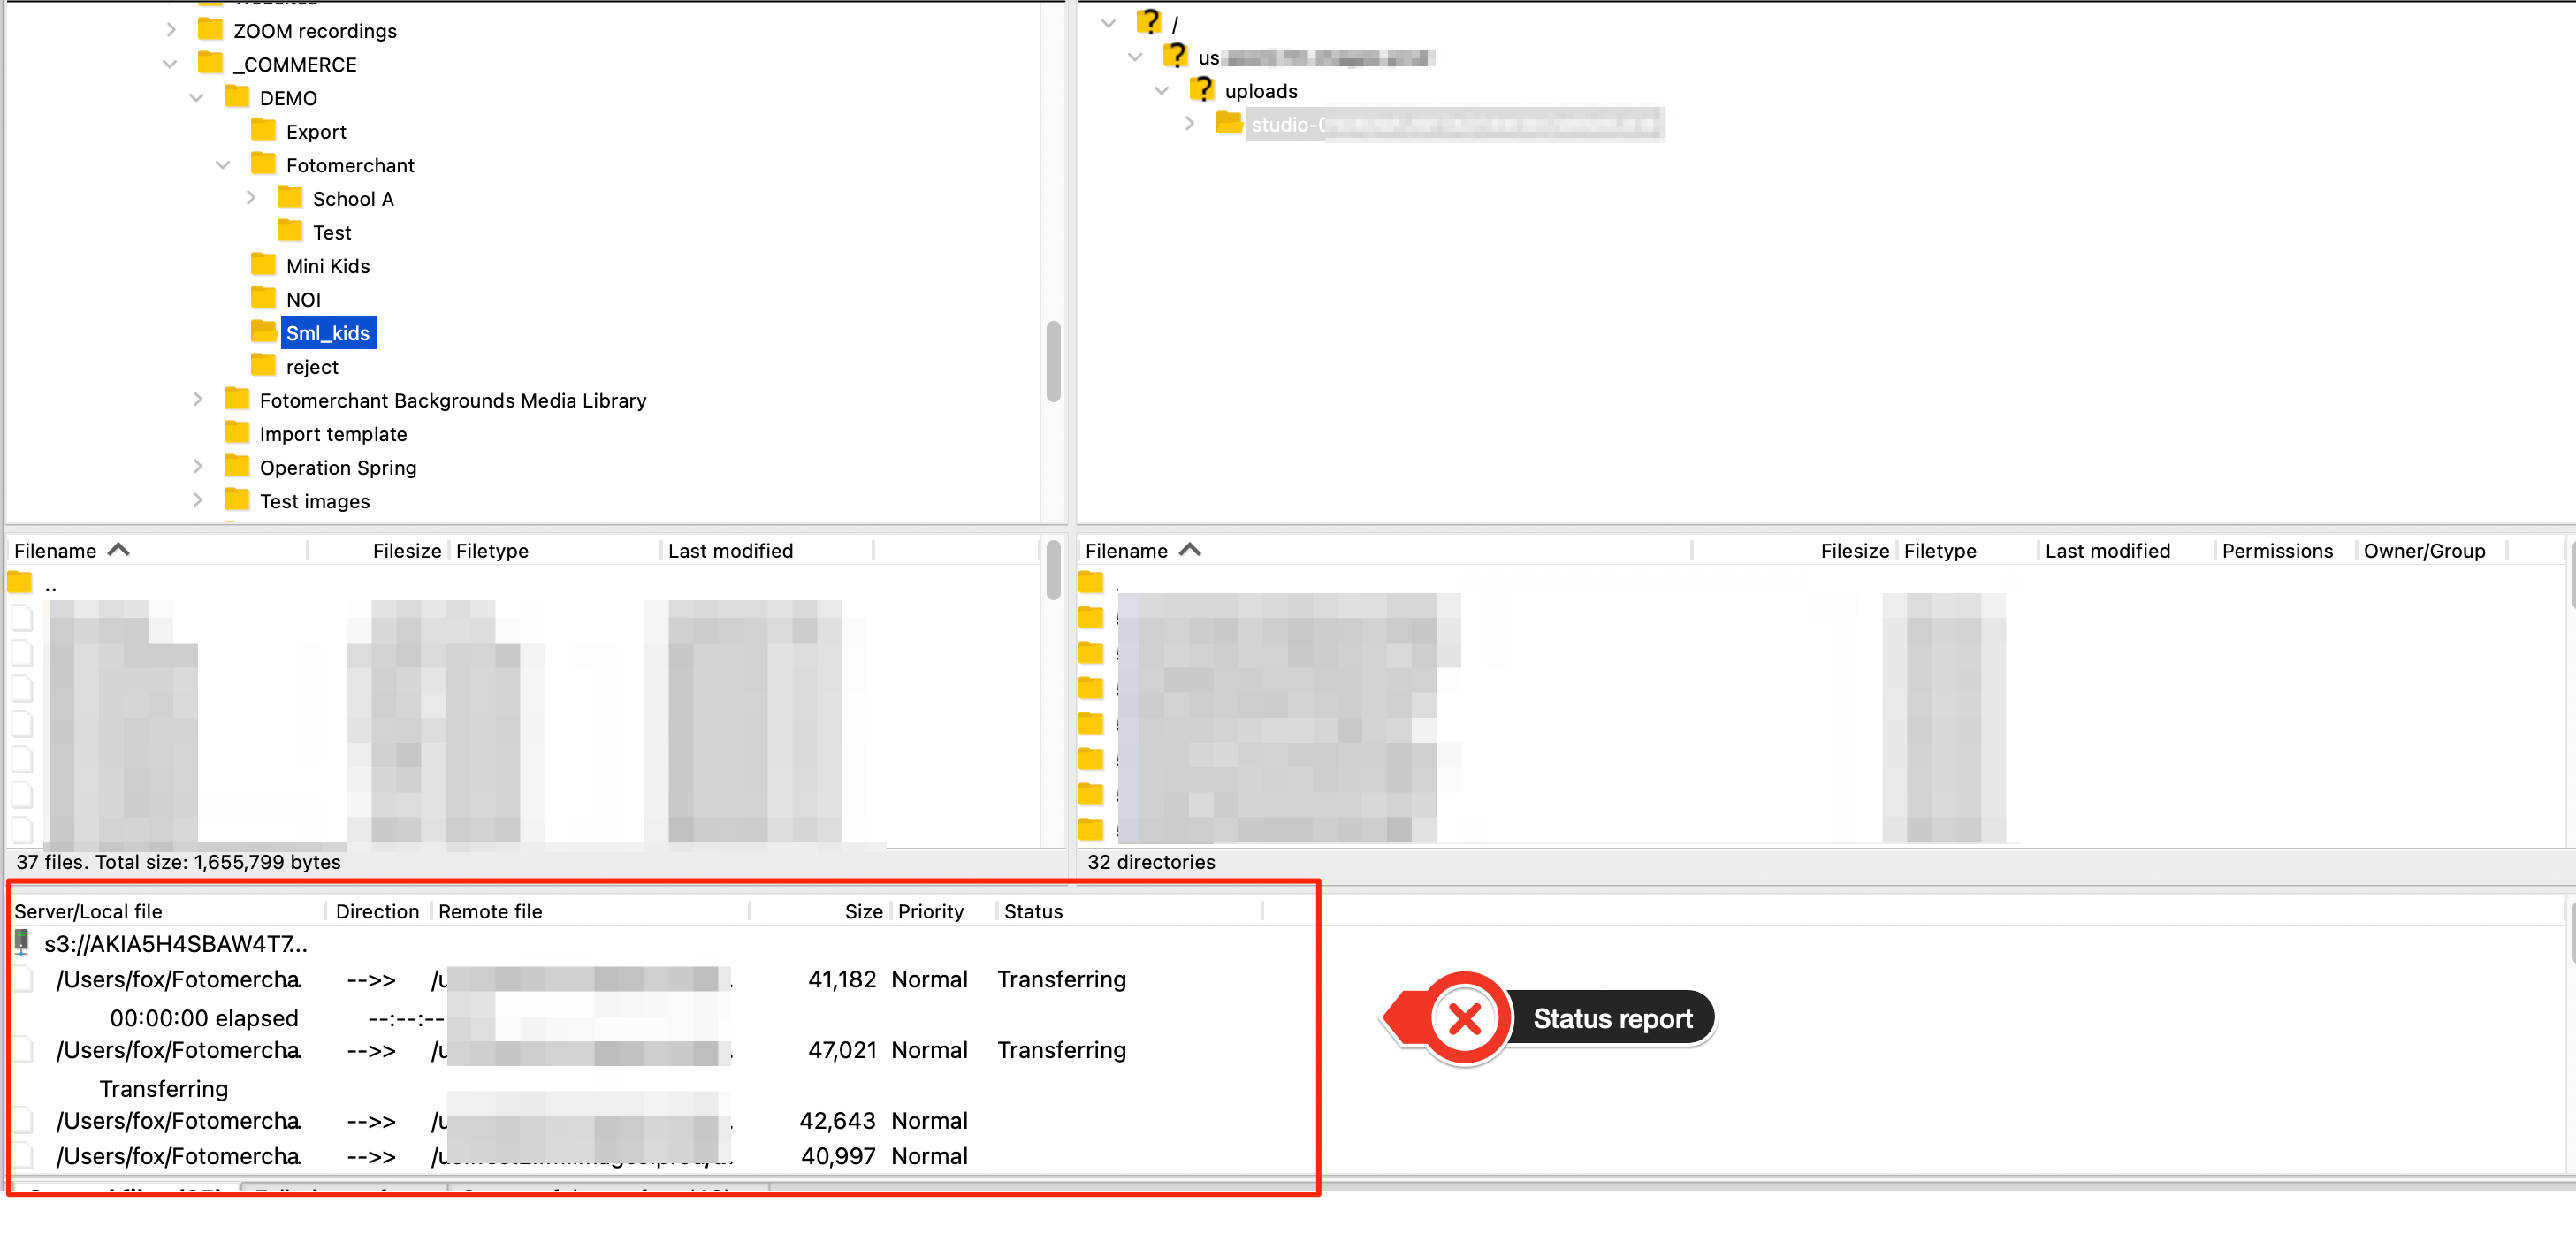Sort remote files by Filename column
Viewport: 2576px width, 1234px height.
point(1385,550)
